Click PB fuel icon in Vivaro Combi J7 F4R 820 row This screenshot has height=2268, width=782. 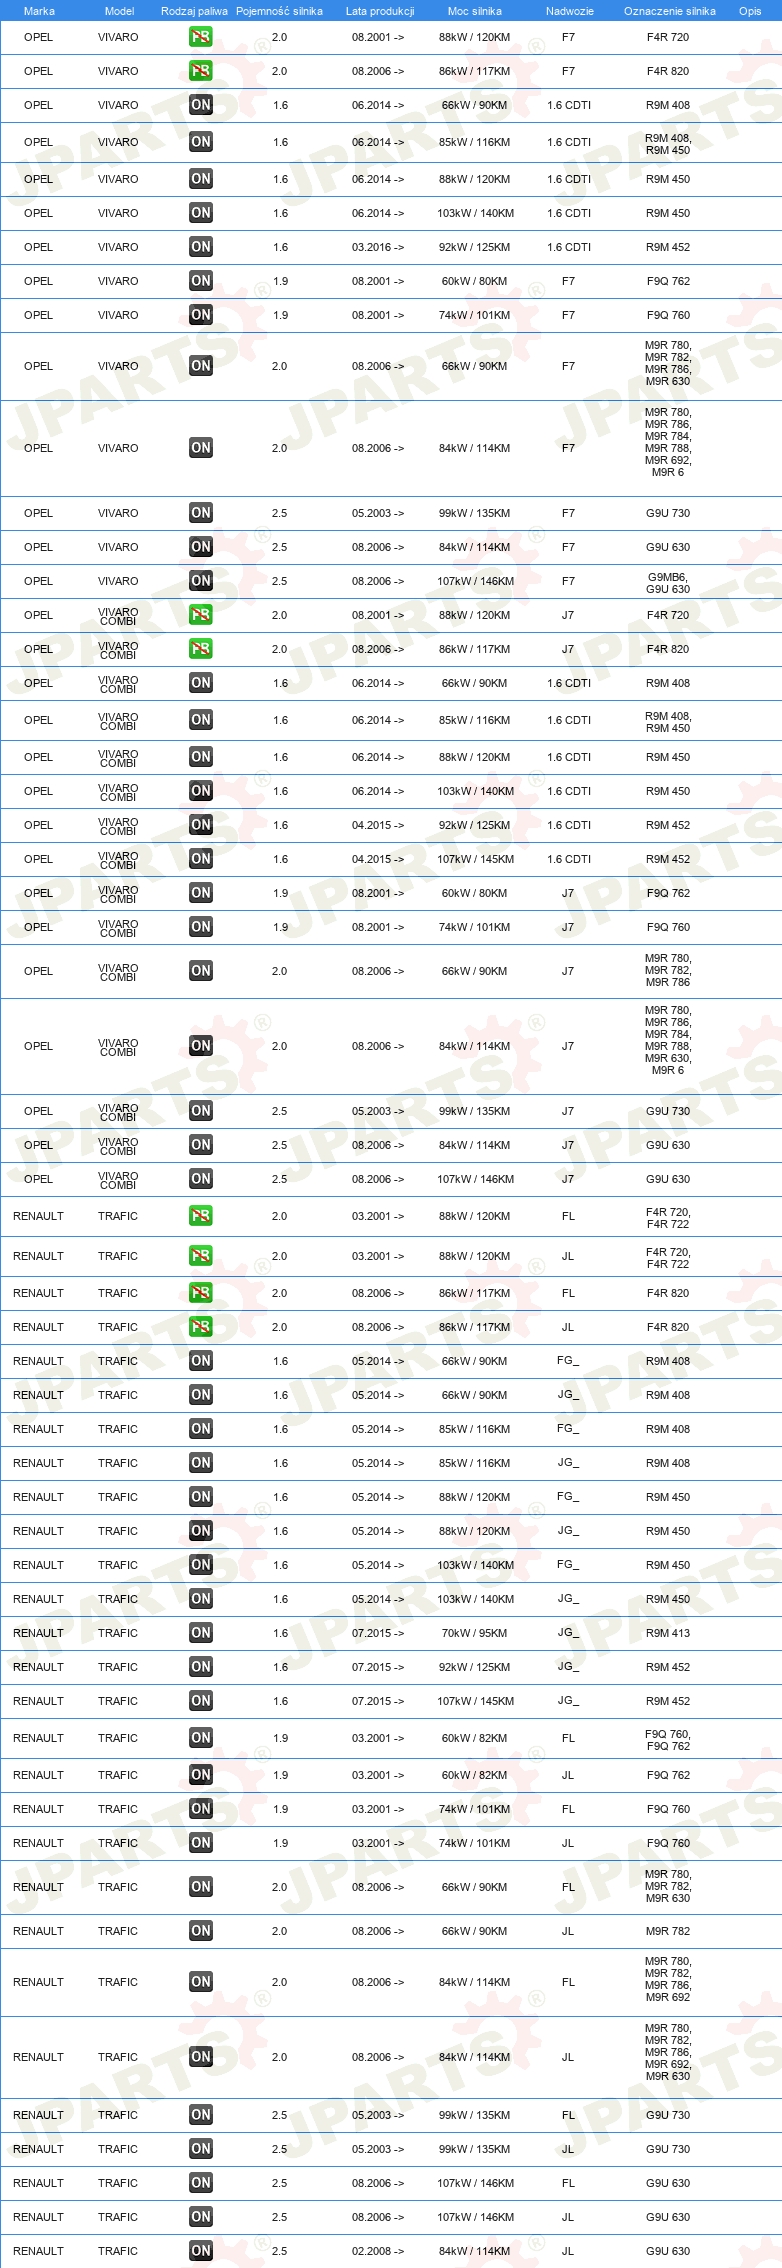pos(201,649)
